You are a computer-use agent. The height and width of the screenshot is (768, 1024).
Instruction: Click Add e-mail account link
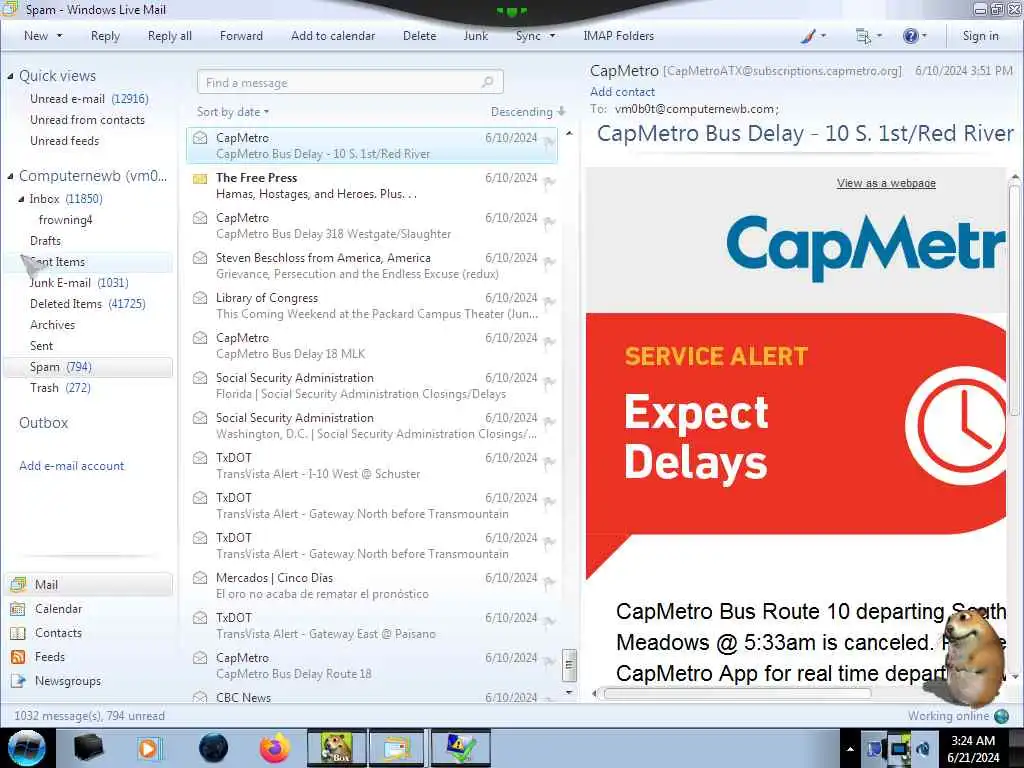72,466
